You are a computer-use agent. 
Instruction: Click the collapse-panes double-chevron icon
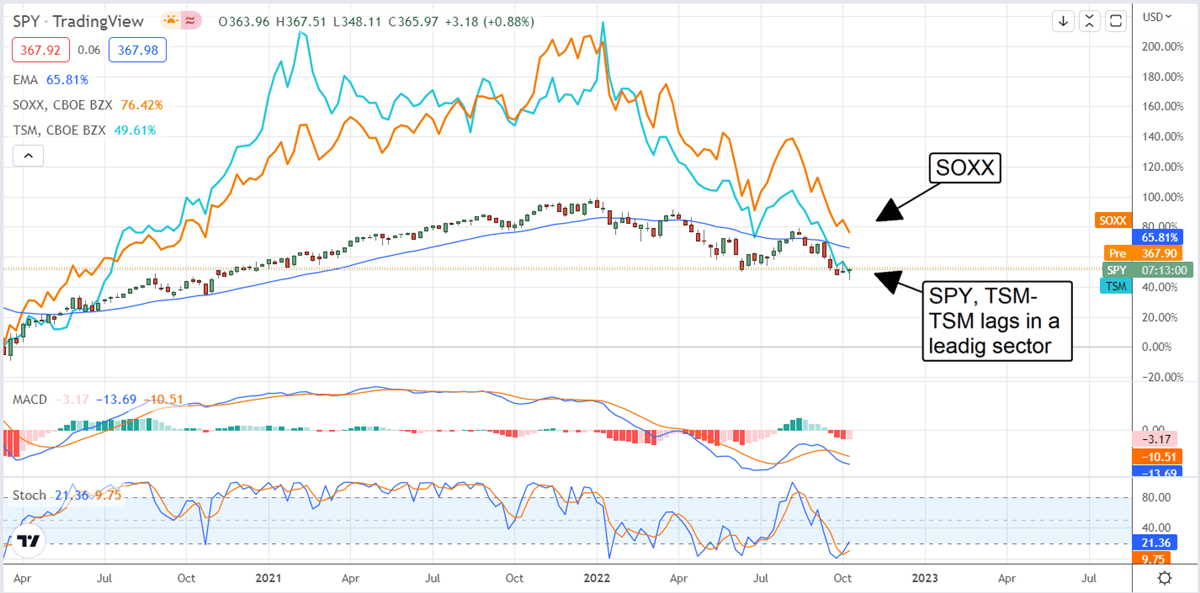[1089, 20]
